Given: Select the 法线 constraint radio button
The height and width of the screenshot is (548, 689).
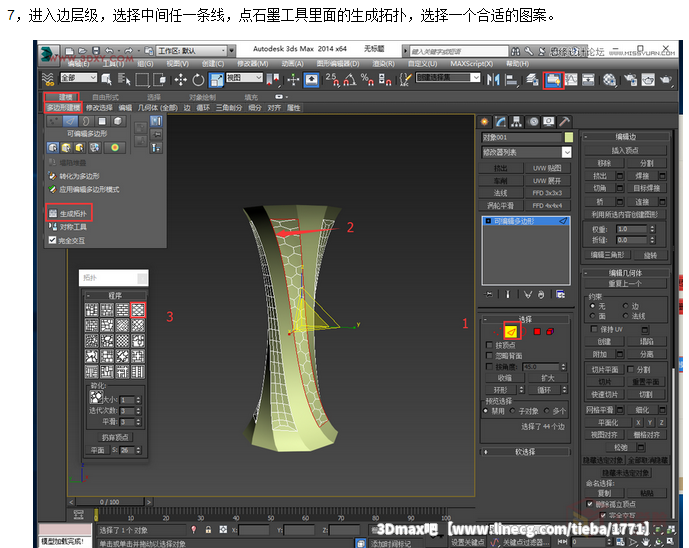Looking at the screenshot, I should pyautogui.click(x=626, y=316).
